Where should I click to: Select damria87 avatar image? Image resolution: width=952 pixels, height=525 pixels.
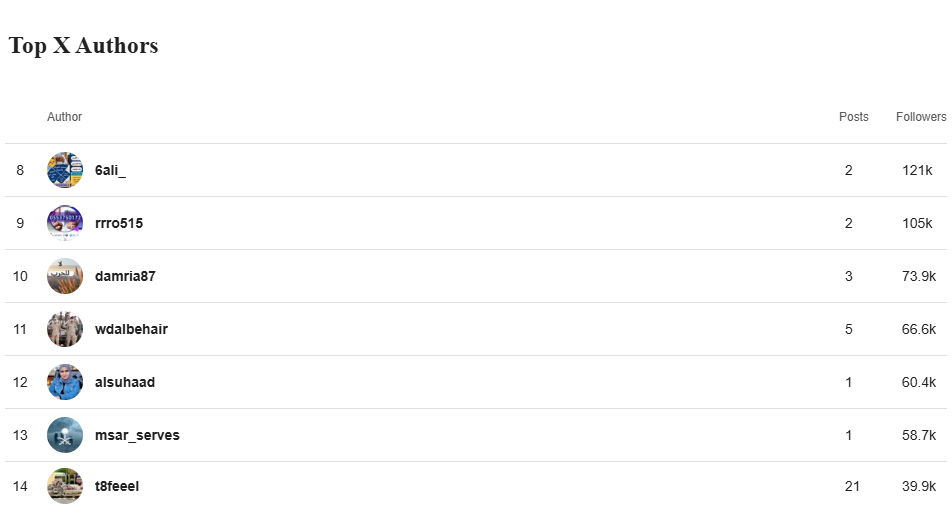[x=65, y=276]
